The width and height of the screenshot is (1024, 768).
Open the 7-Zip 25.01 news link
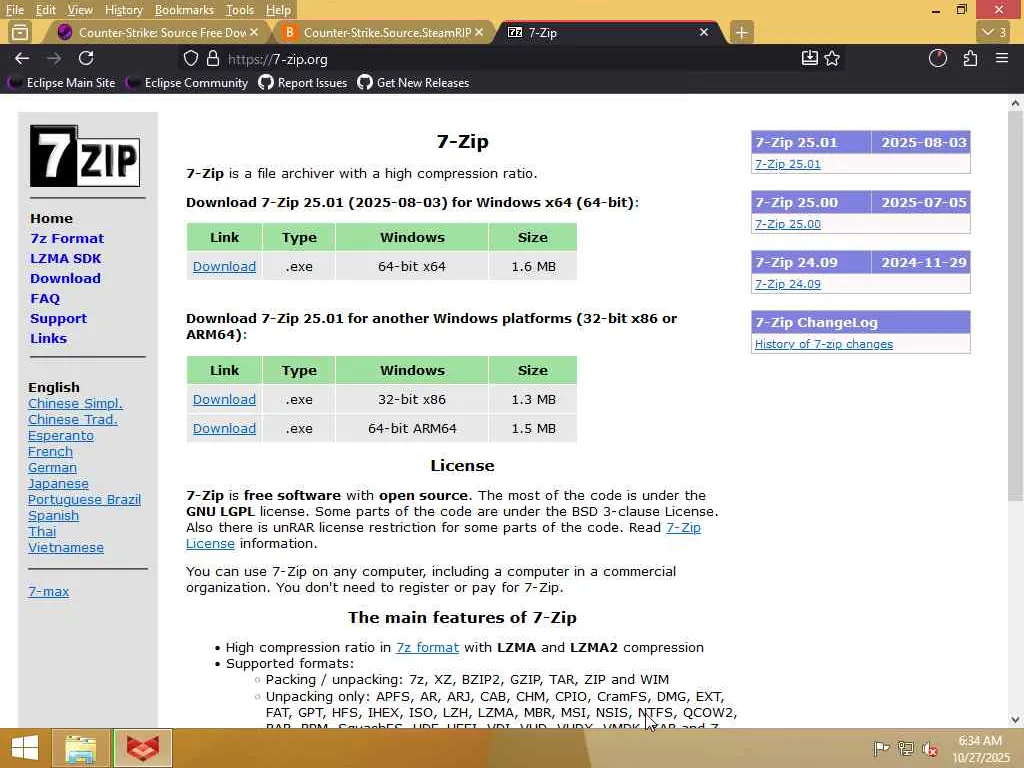point(788,164)
